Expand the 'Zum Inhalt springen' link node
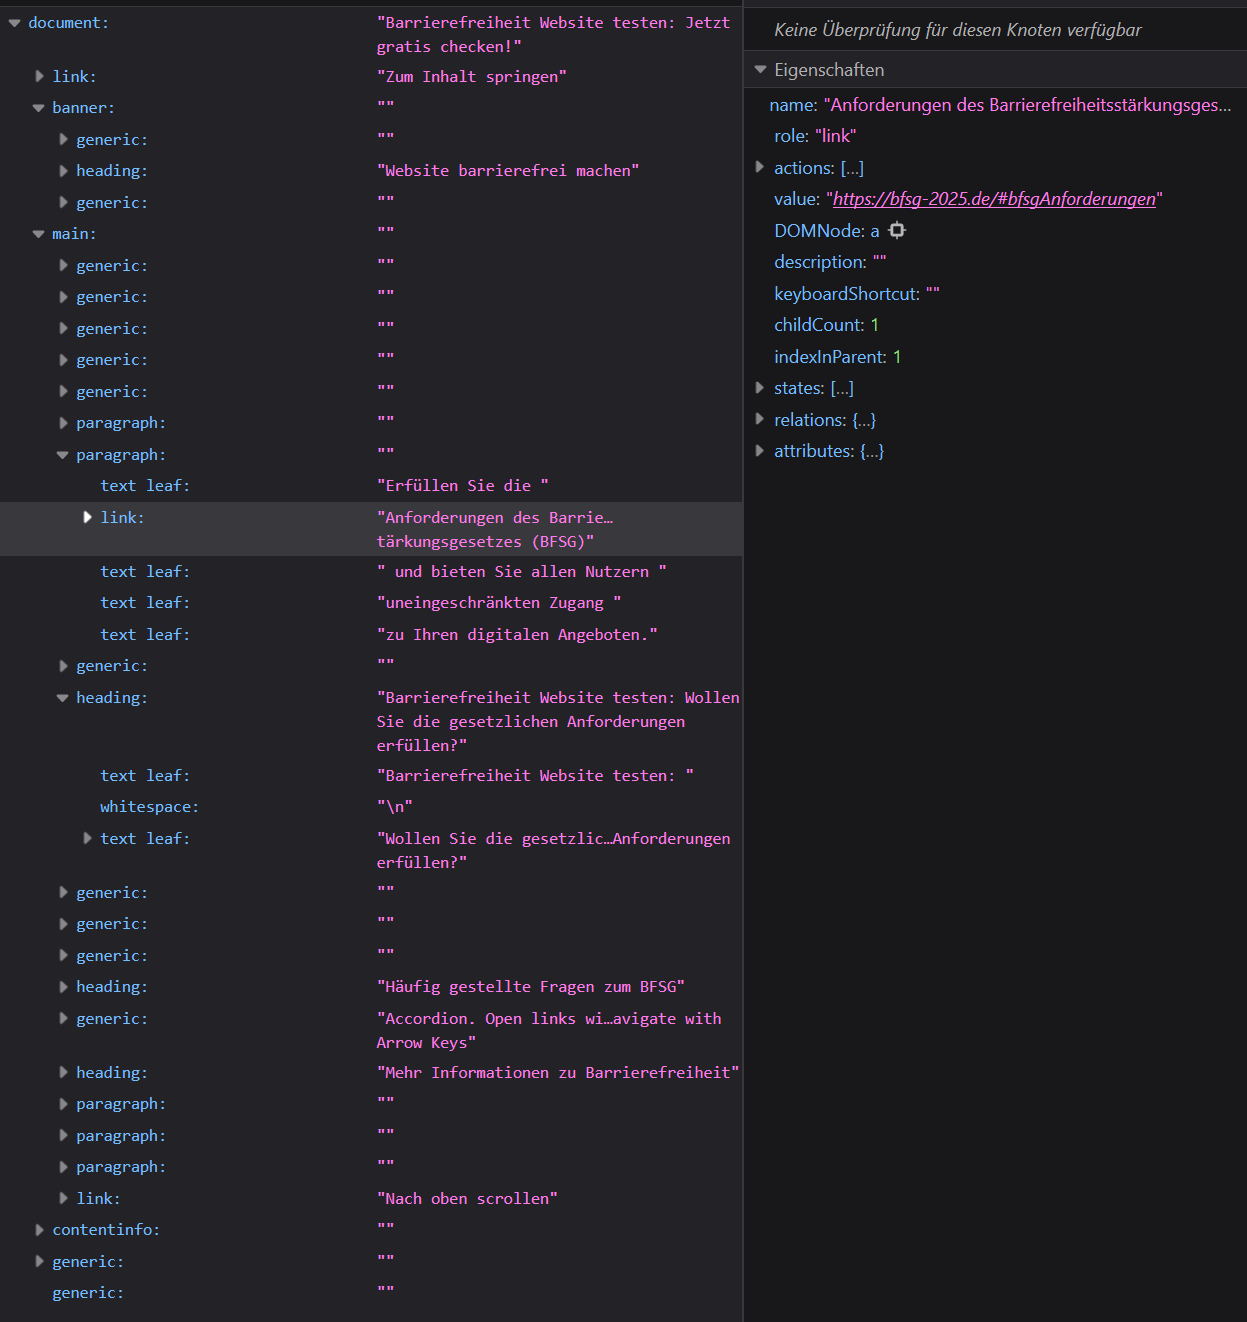This screenshot has height=1322, width=1247. coord(39,76)
